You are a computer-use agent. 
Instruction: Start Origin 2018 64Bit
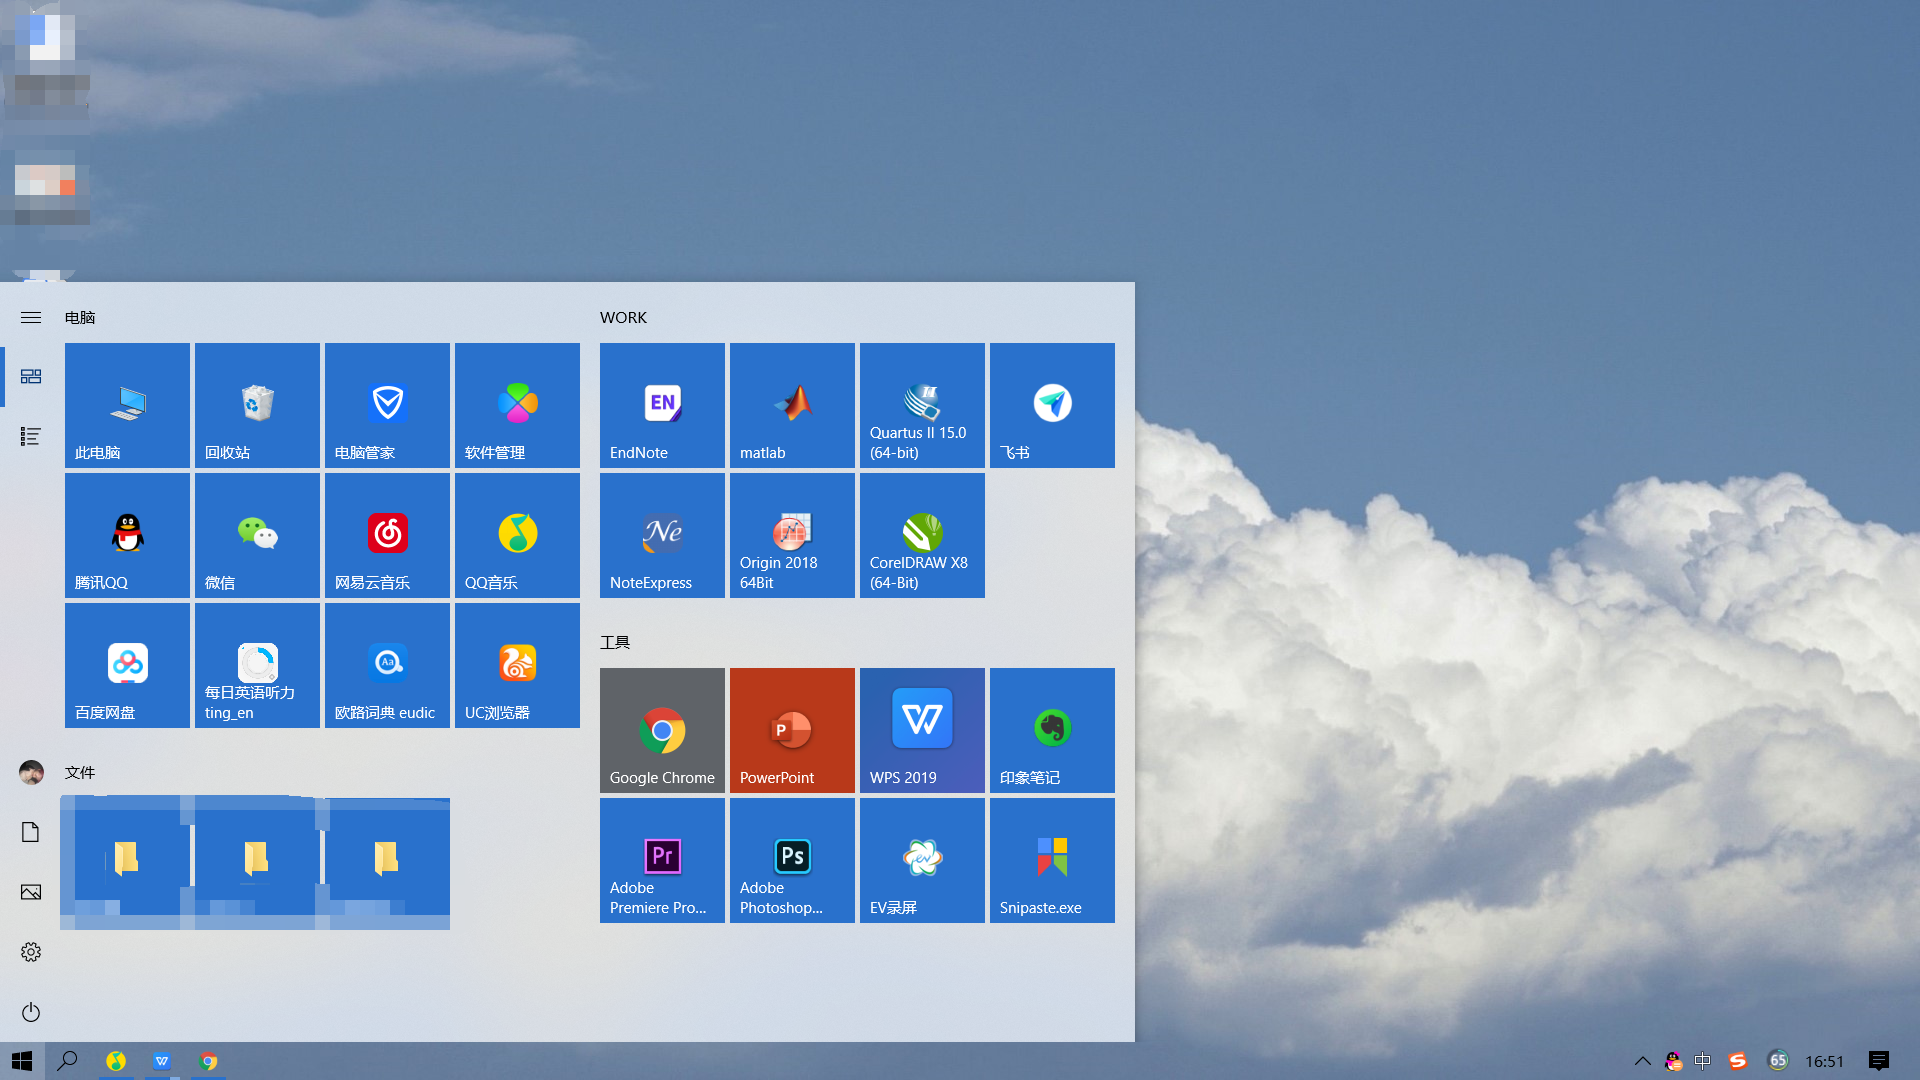tap(791, 535)
